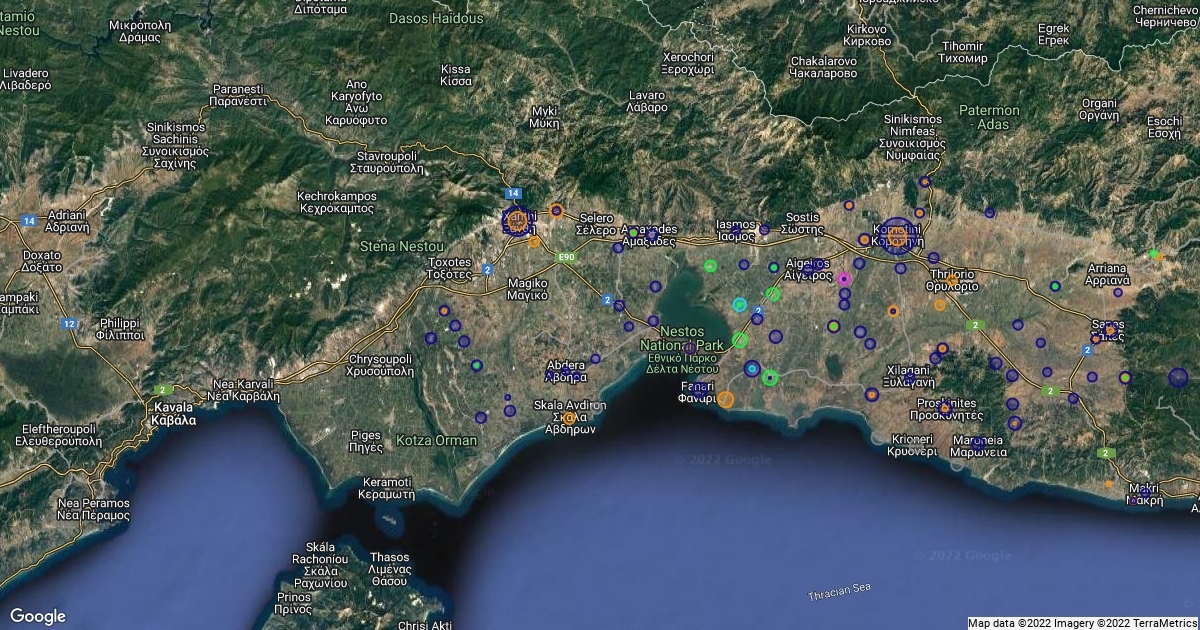Select the bright green marker northeast of Arriana
The image size is (1200, 630).
1154,254
